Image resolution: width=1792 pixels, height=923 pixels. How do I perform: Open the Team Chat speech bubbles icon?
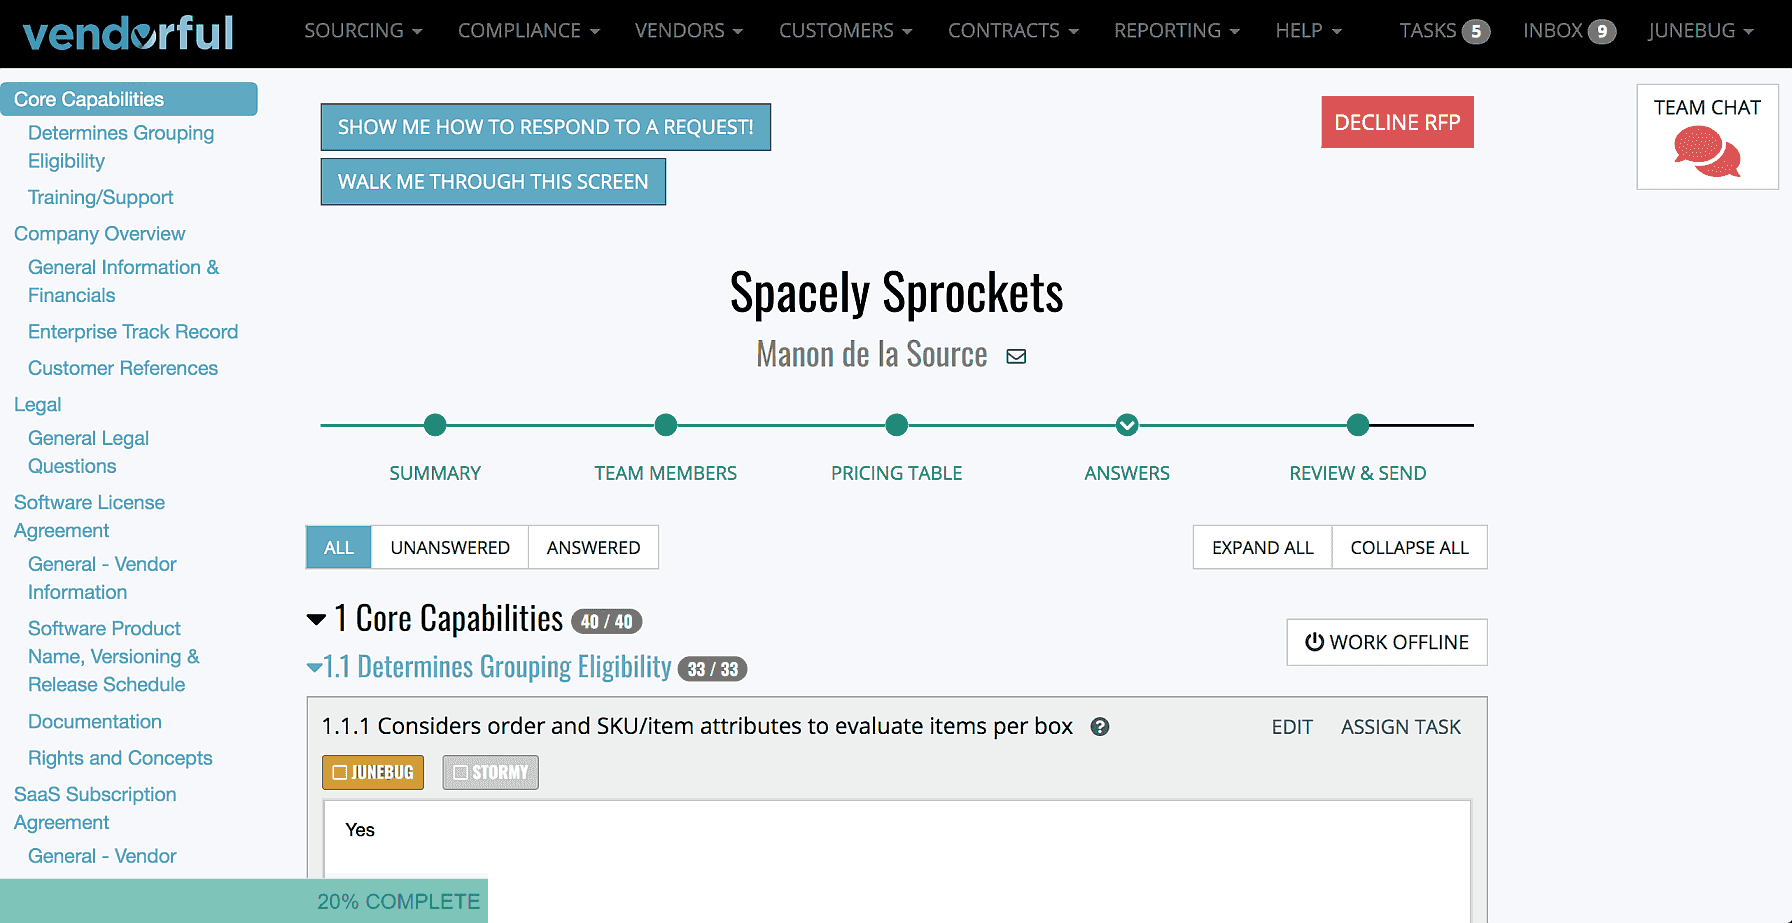coord(1707,153)
